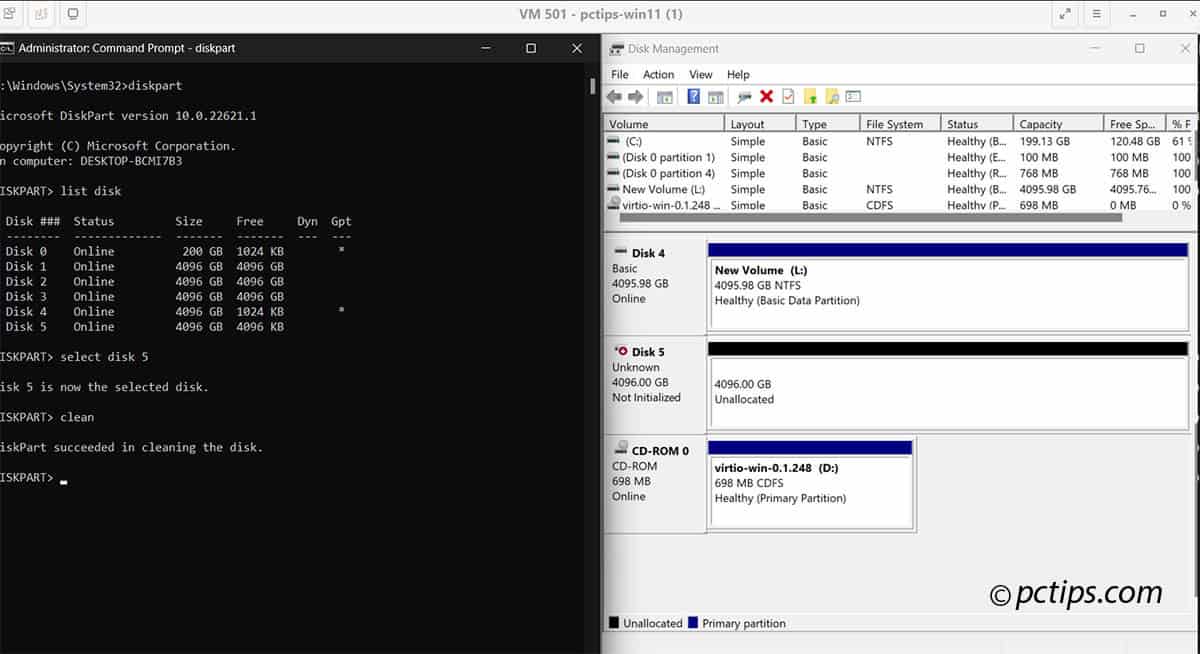The width and height of the screenshot is (1200, 654).
Task: Click the VM fullscreen expand icon at top right
Action: pyautogui.click(x=1064, y=15)
